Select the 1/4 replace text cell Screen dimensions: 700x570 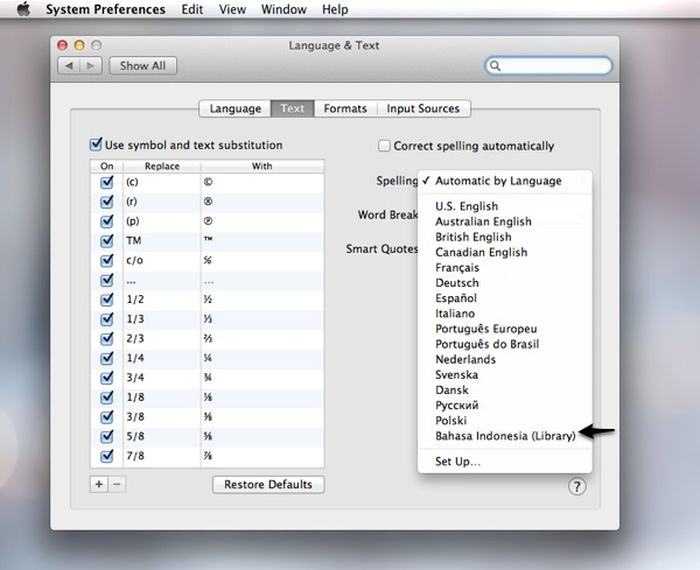tap(162, 358)
